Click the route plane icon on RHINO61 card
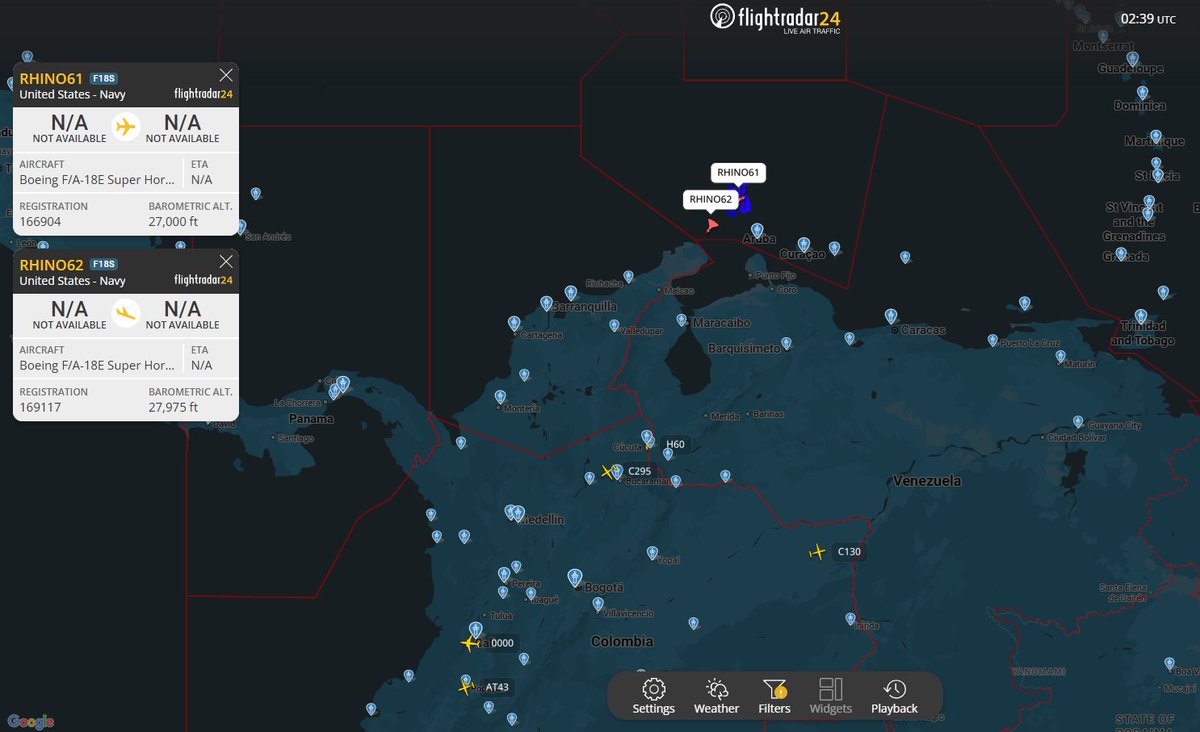Image resolution: width=1200 pixels, height=732 pixels. pos(125,128)
